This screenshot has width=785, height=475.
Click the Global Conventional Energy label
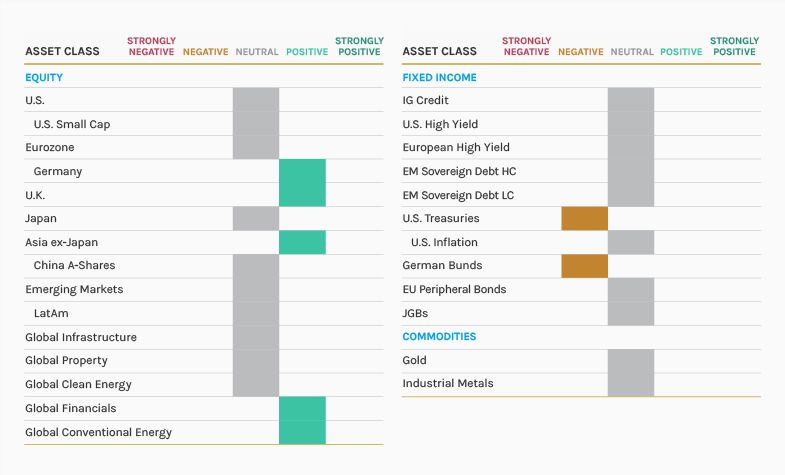98,432
